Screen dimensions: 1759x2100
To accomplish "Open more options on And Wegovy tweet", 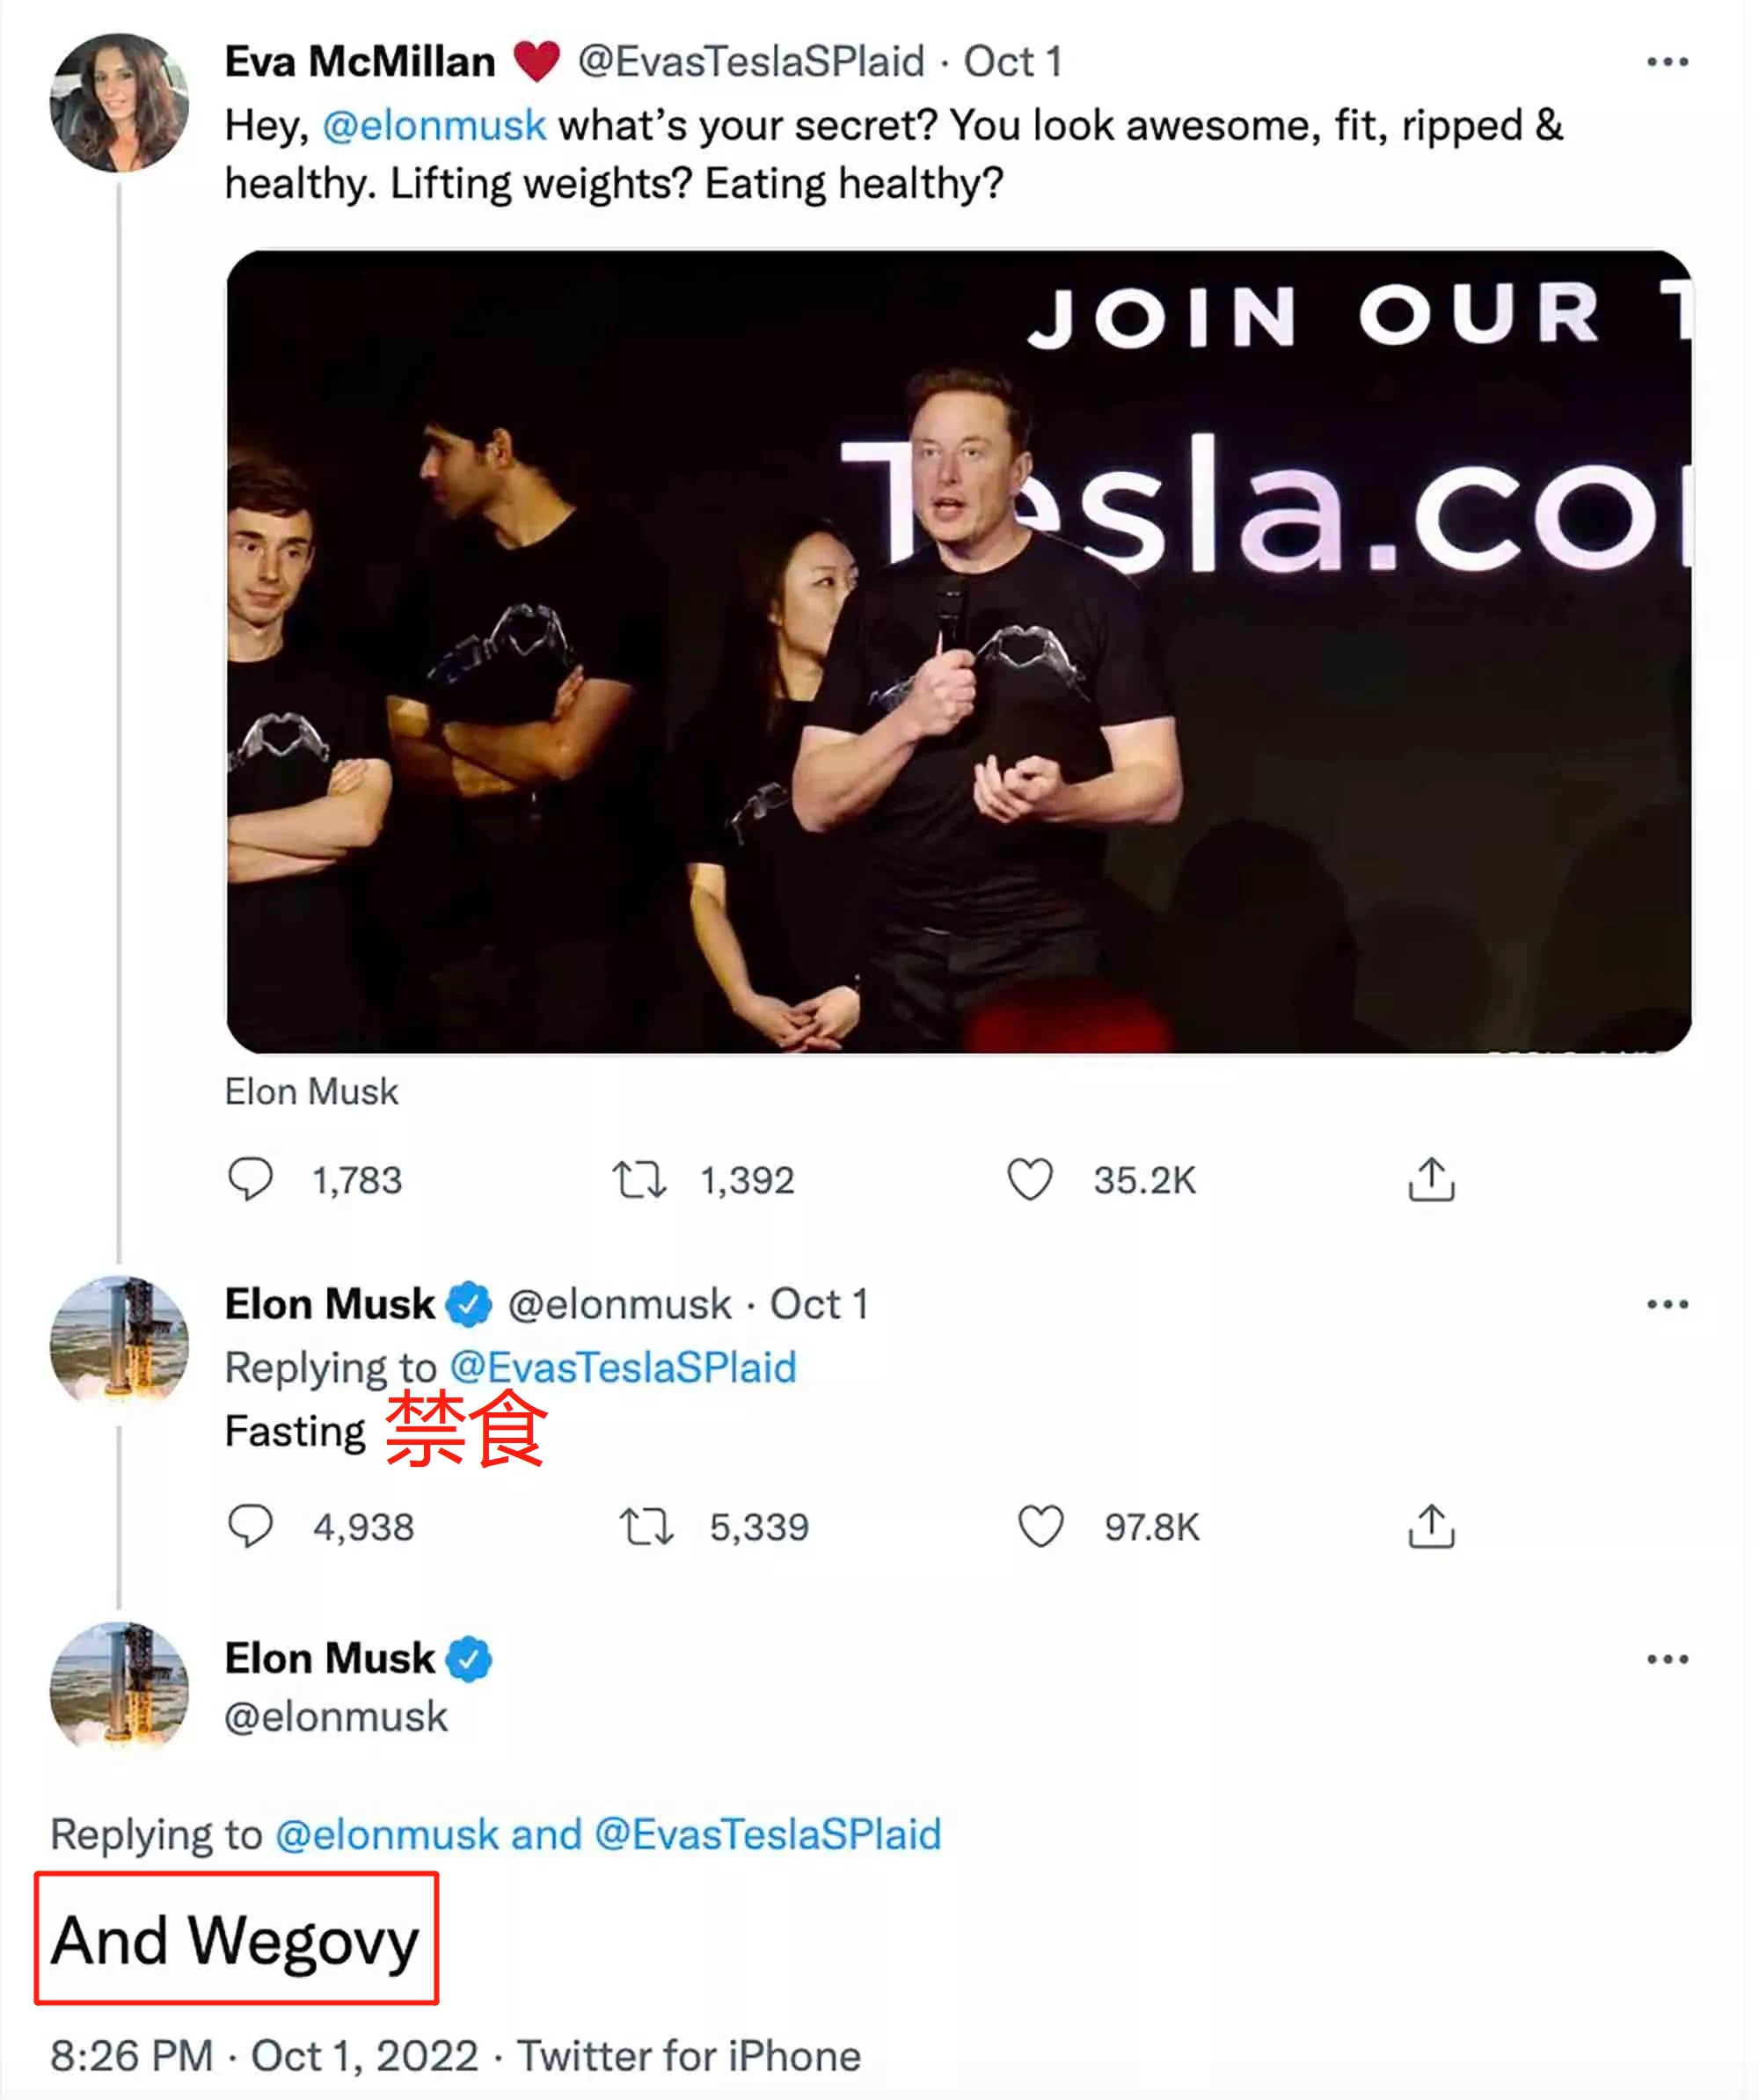I will (1667, 1659).
